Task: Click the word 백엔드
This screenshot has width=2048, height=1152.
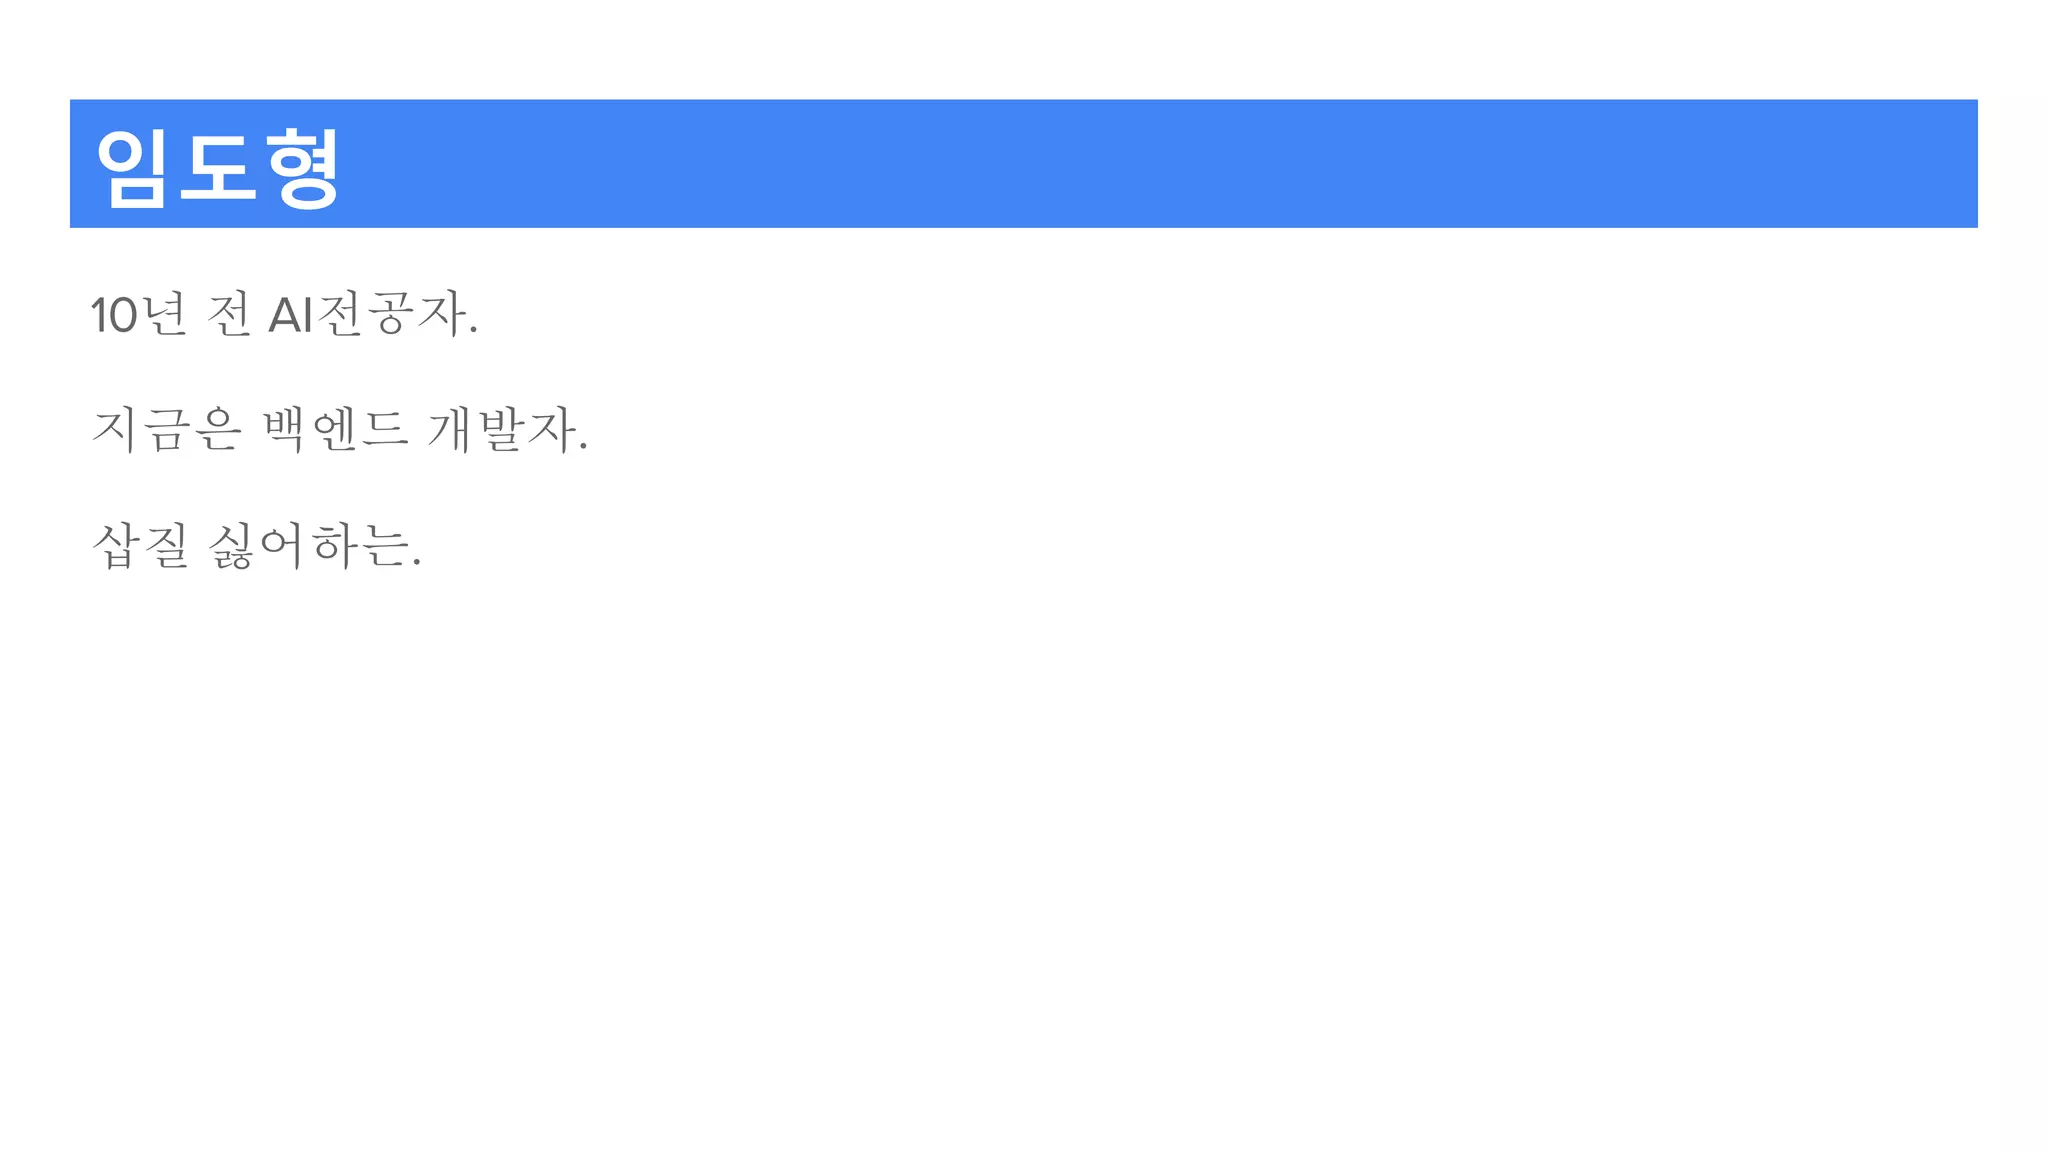Action: click(336, 430)
